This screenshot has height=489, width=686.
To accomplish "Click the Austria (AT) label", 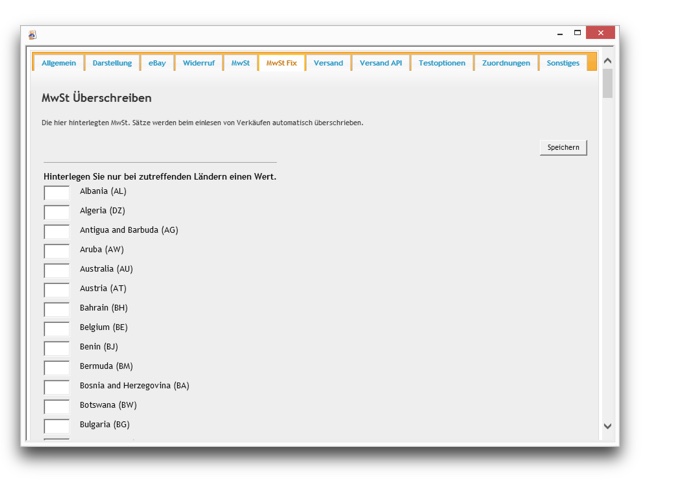I will point(103,289).
